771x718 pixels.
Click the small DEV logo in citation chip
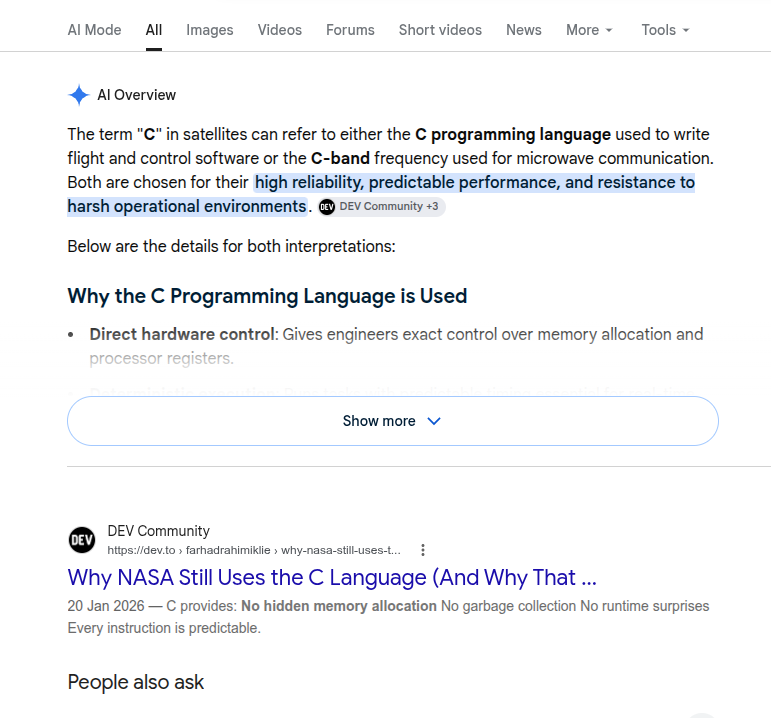pos(327,207)
